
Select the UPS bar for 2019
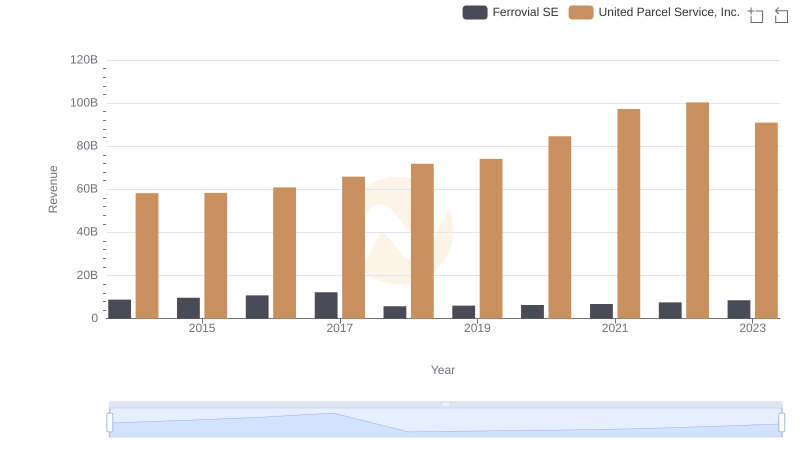[491, 239]
